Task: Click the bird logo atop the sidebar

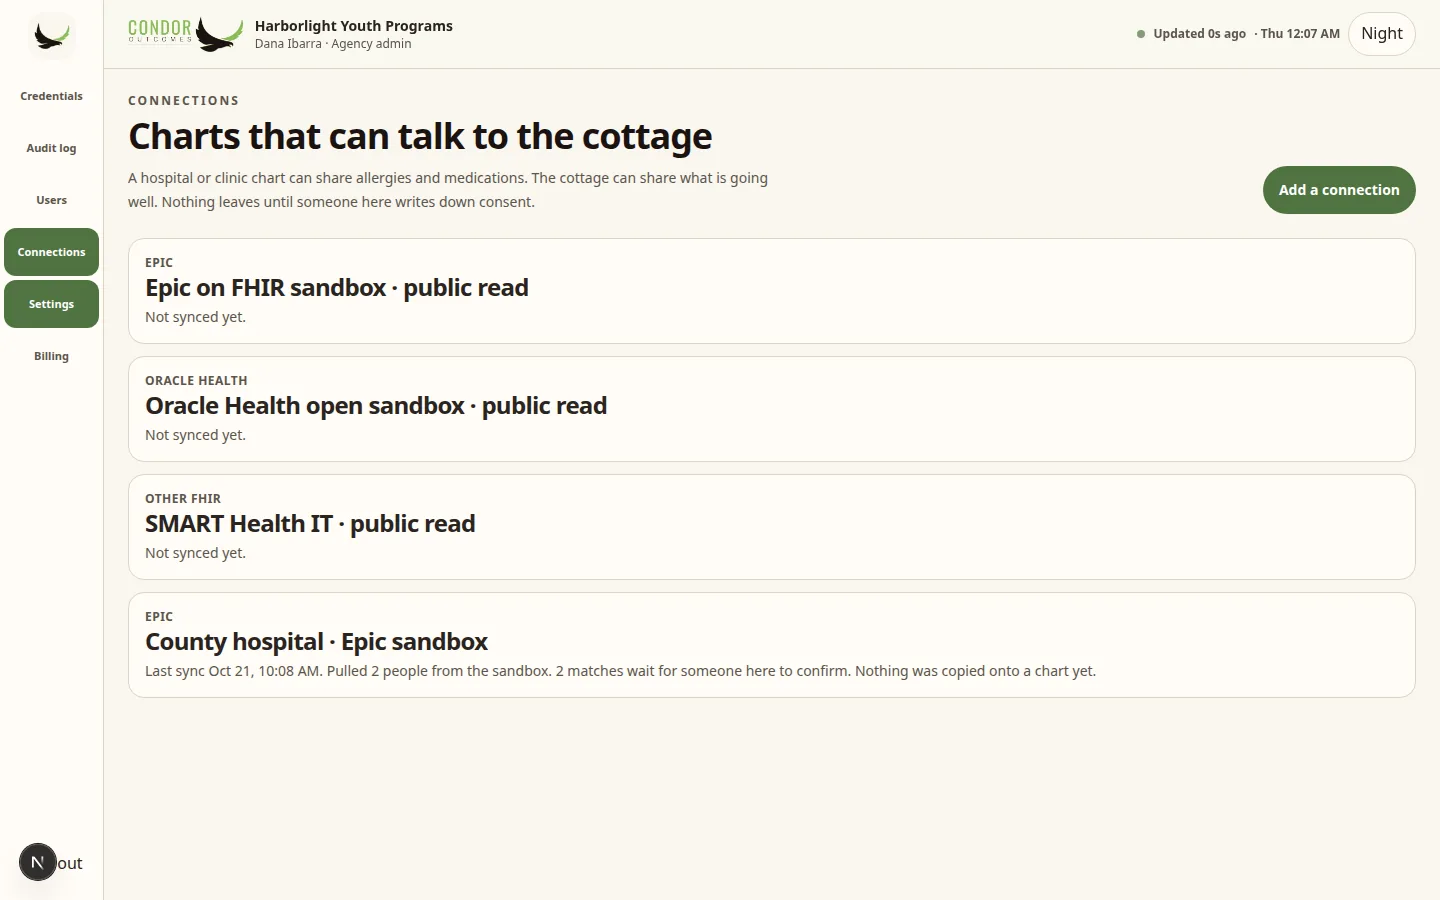Action: (x=51, y=36)
